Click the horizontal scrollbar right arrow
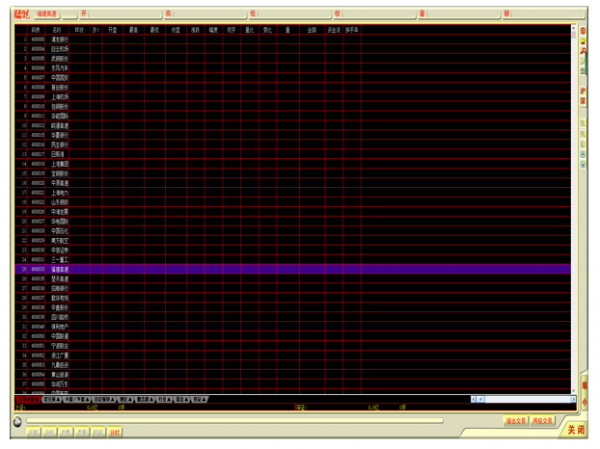The width and height of the screenshot is (600, 449). click(573, 399)
